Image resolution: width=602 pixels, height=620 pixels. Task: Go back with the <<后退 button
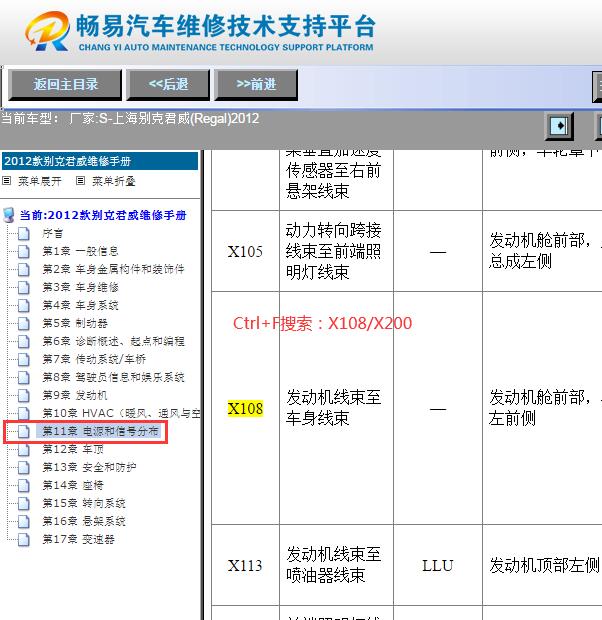(168, 84)
